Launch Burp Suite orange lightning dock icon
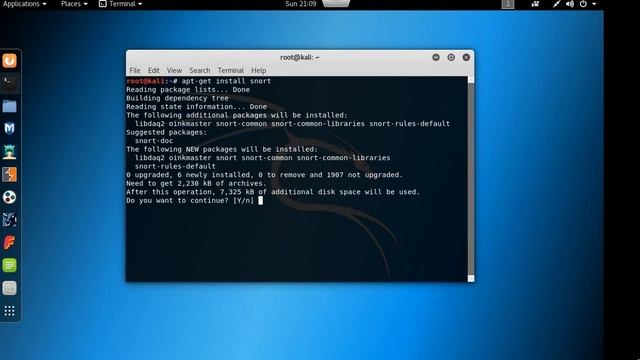This screenshot has width=640, height=360. point(9,175)
